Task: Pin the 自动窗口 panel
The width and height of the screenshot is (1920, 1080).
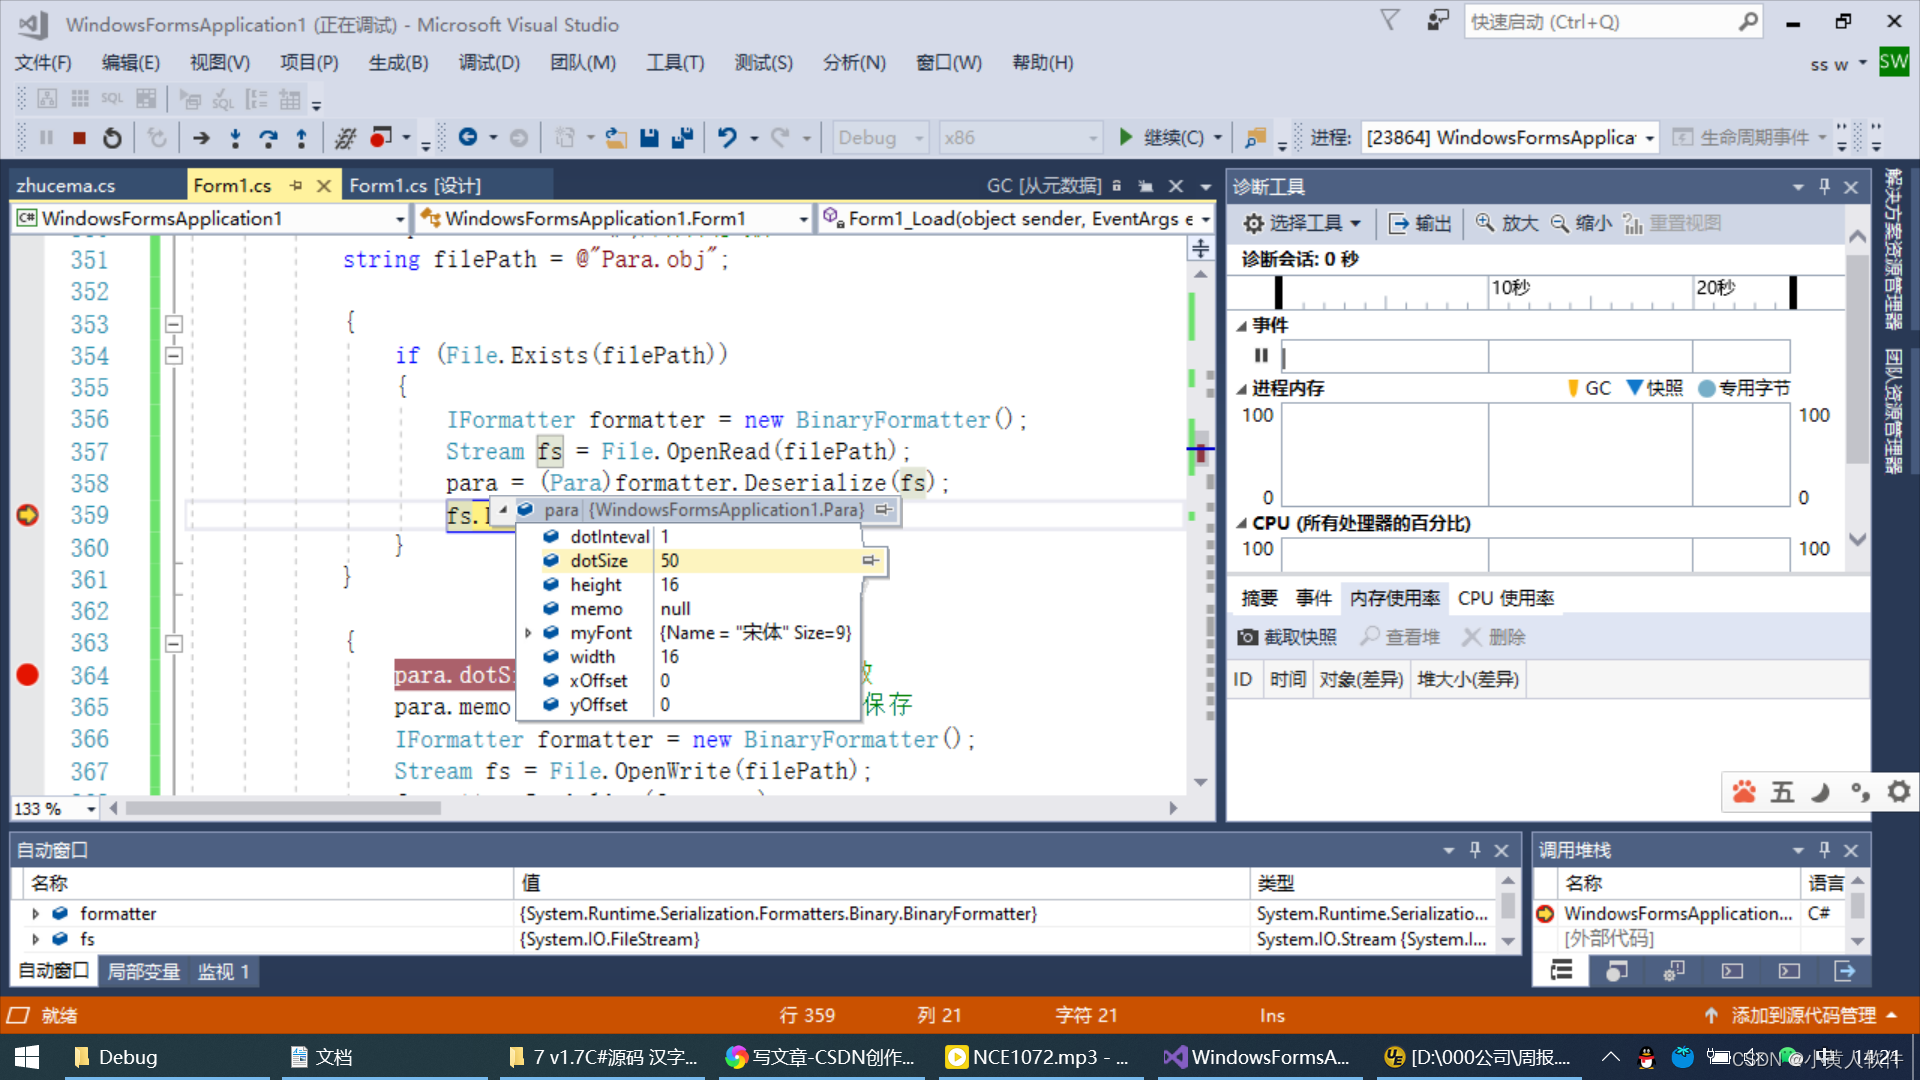Action: click(1474, 849)
